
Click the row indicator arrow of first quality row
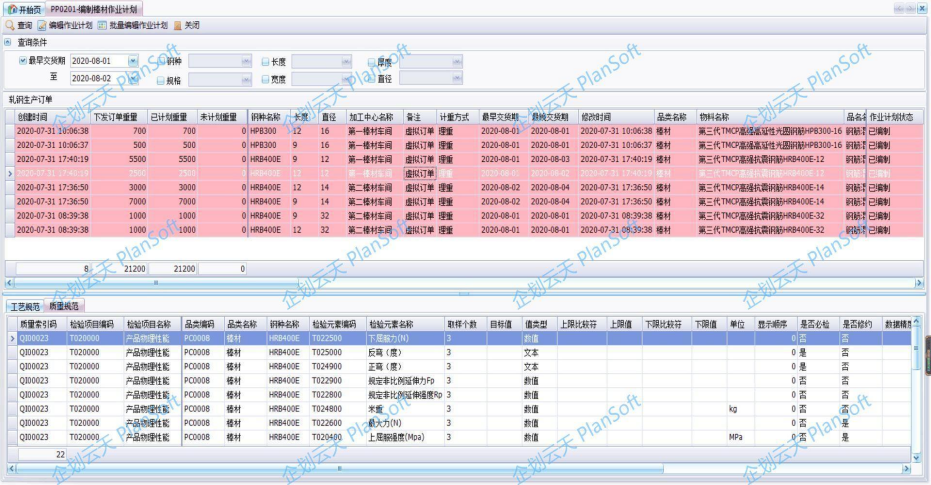12,338
